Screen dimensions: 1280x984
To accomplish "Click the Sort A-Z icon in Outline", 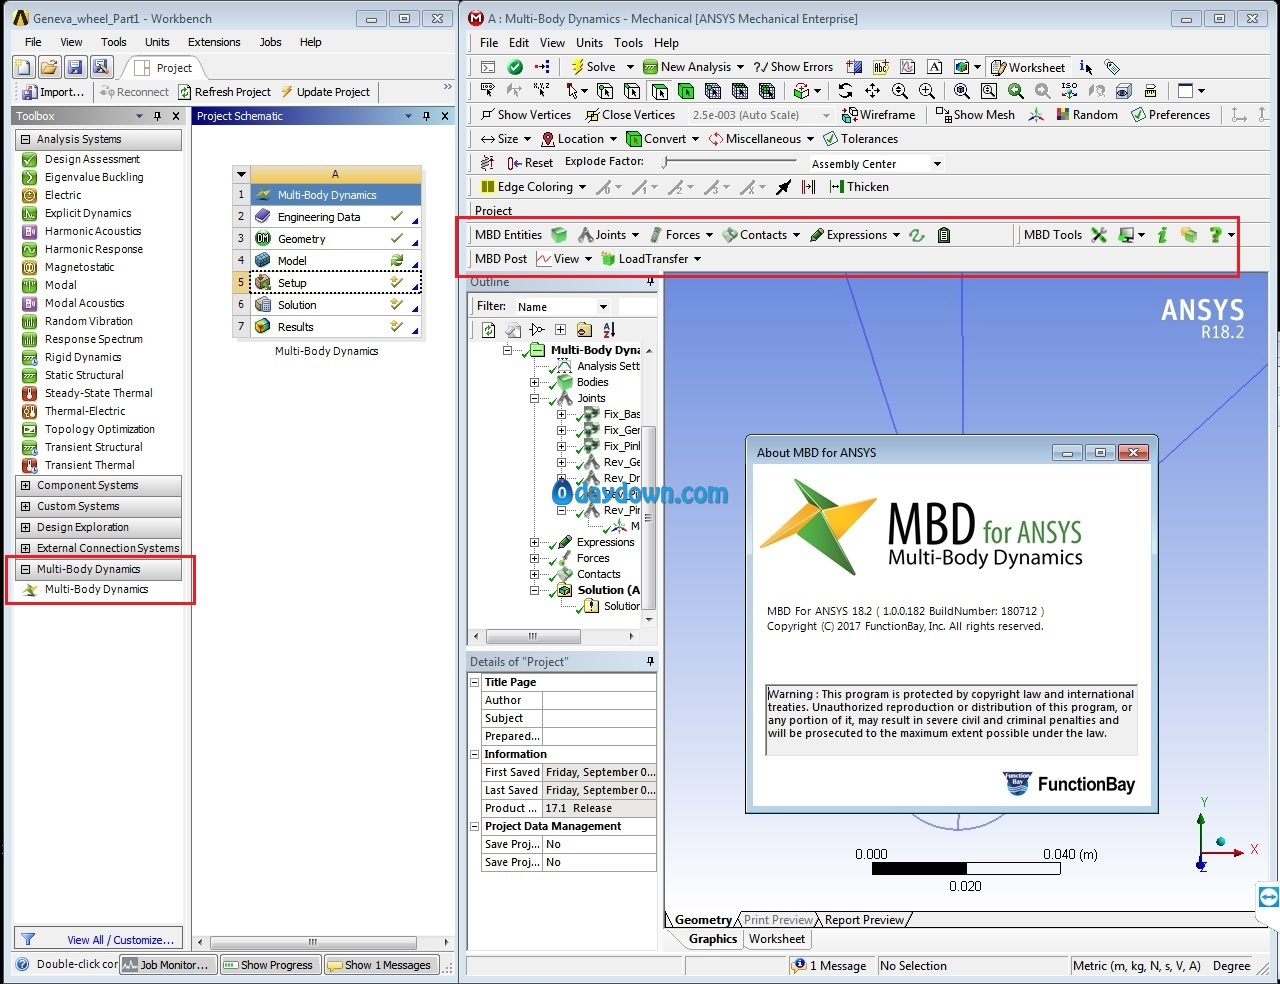I will click(x=609, y=330).
